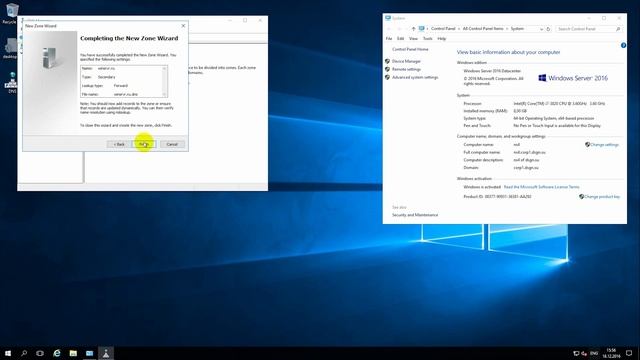Click the Windows Server 2016 logo
The width and height of the screenshot is (640, 360).
[573, 78]
